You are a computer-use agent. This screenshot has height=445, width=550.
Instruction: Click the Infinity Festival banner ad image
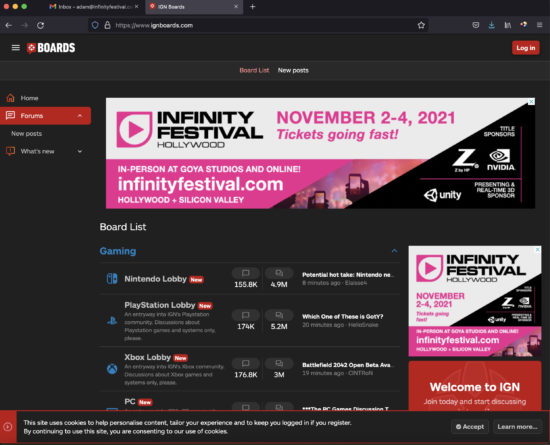tap(320, 153)
